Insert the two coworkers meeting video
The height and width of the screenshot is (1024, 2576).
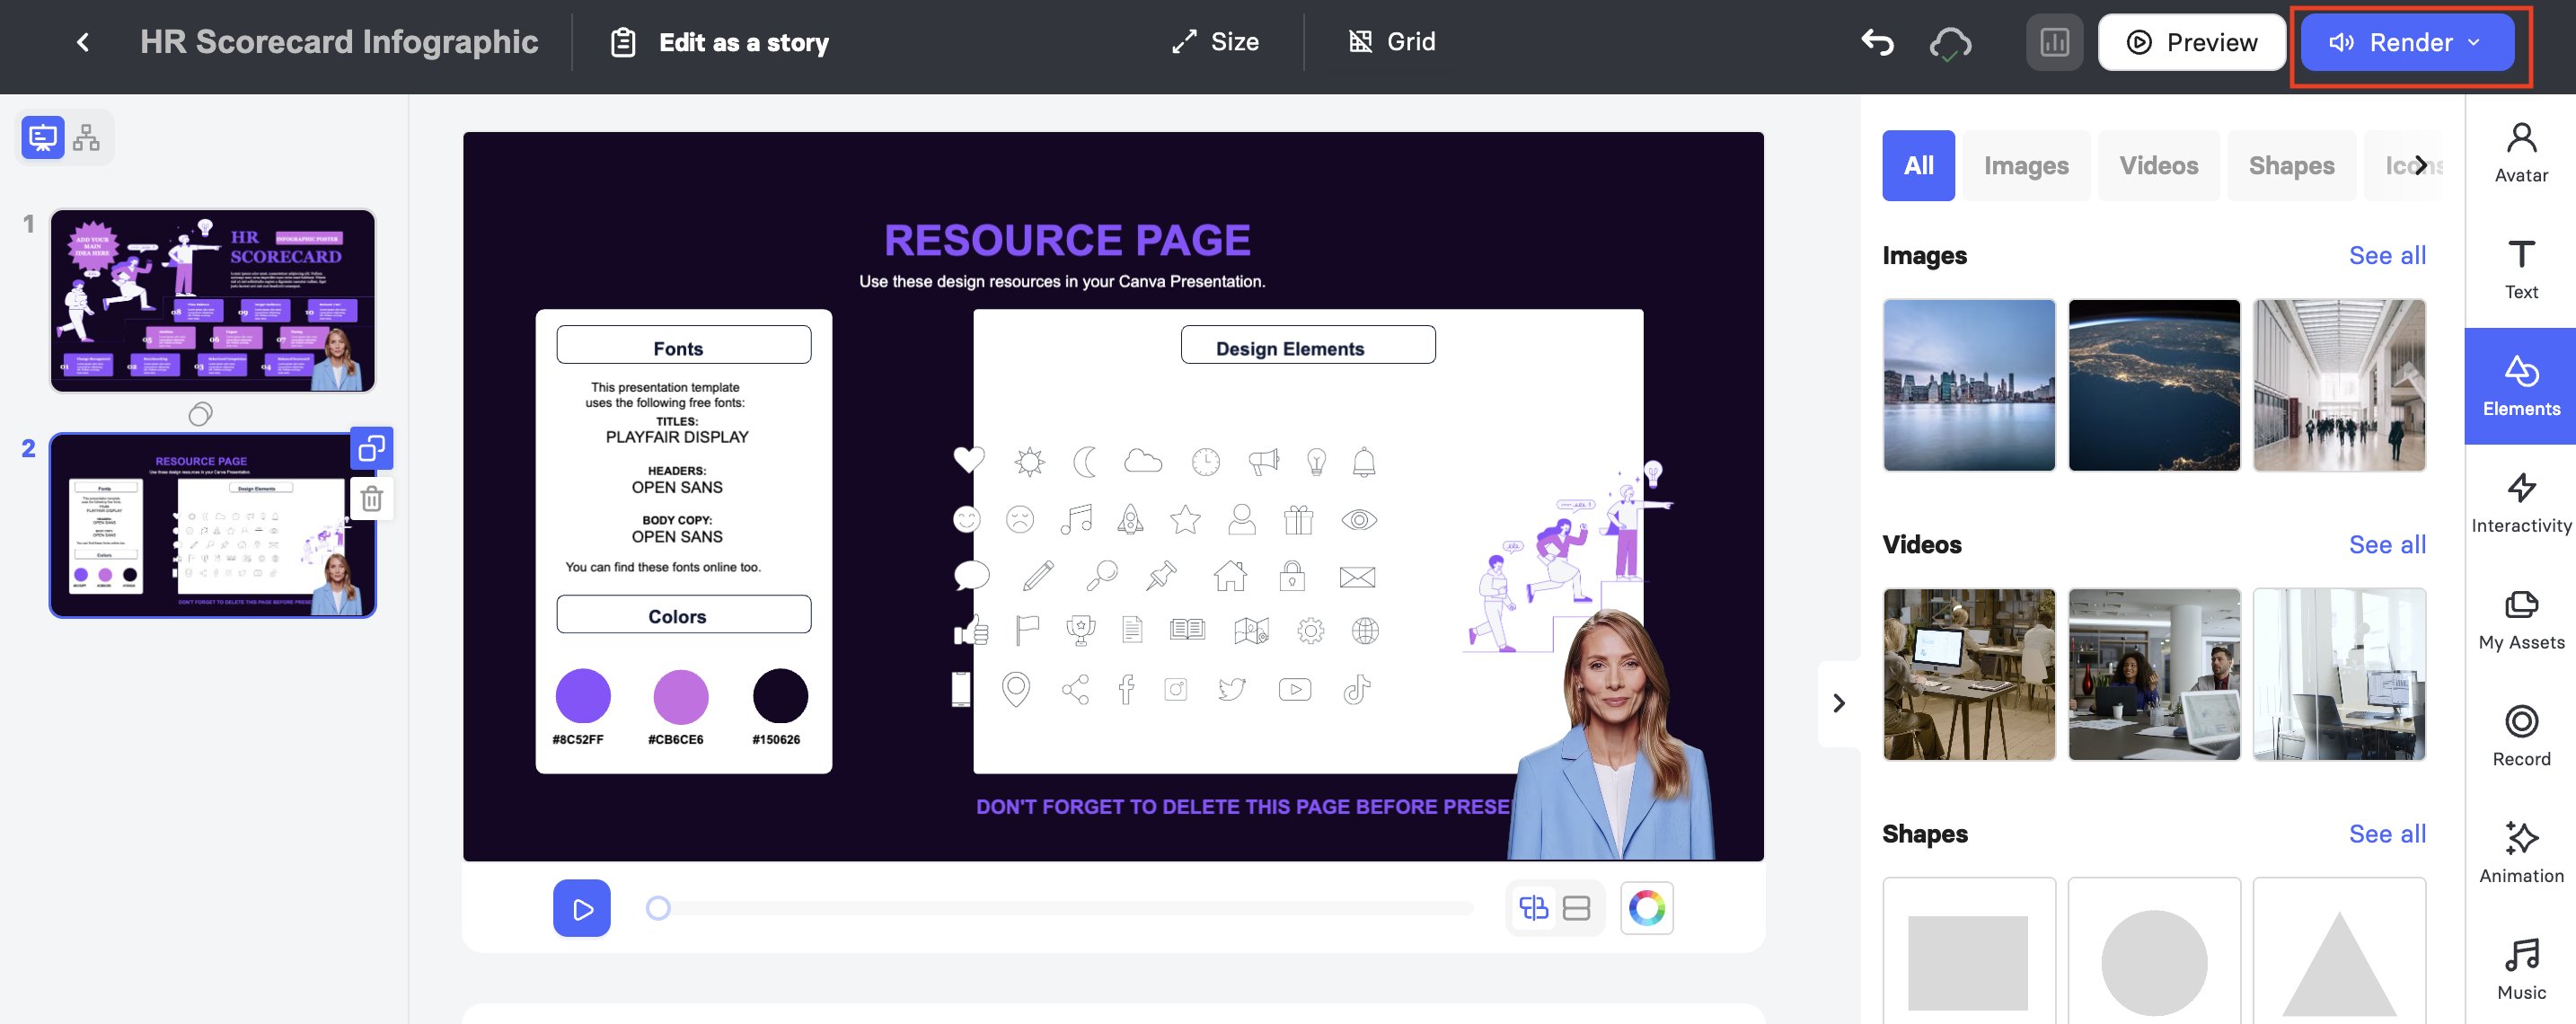[x=2154, y=674]
